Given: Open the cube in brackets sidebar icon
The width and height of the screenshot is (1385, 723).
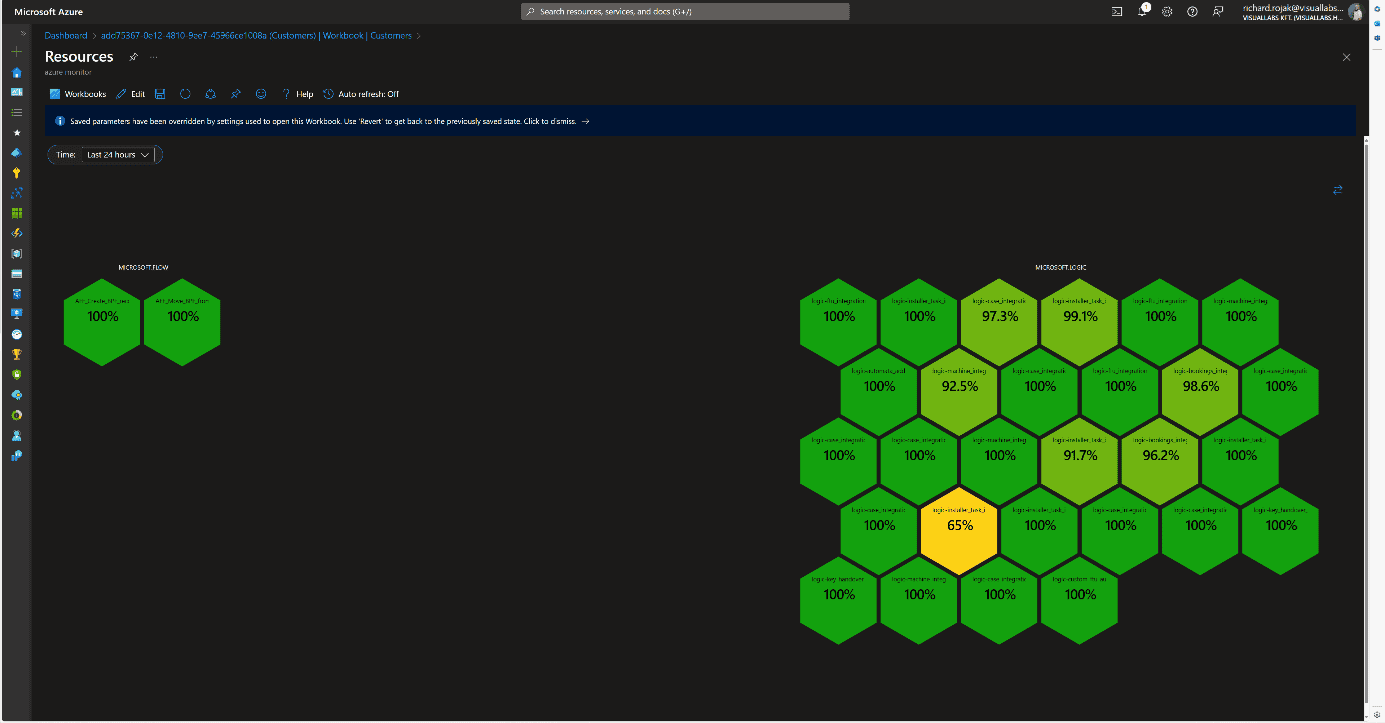Looking at the screenshot, I should pyautogui.click(x=16, y=253).
